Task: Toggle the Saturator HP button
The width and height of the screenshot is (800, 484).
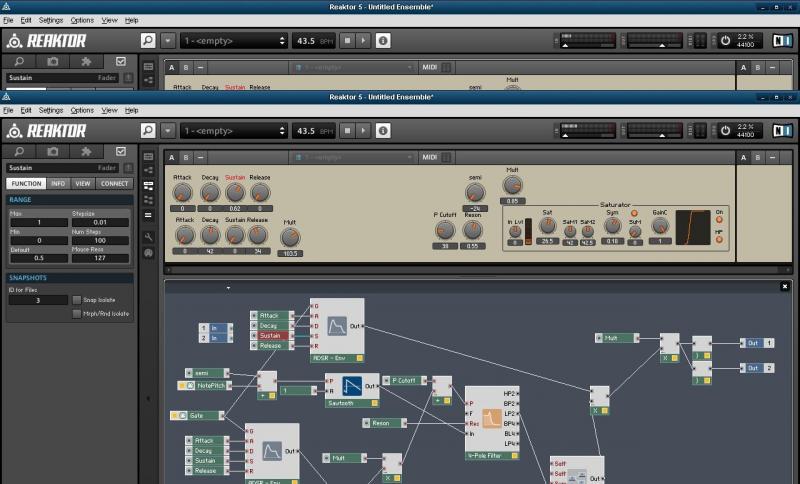Action: (x=719, y=239)
